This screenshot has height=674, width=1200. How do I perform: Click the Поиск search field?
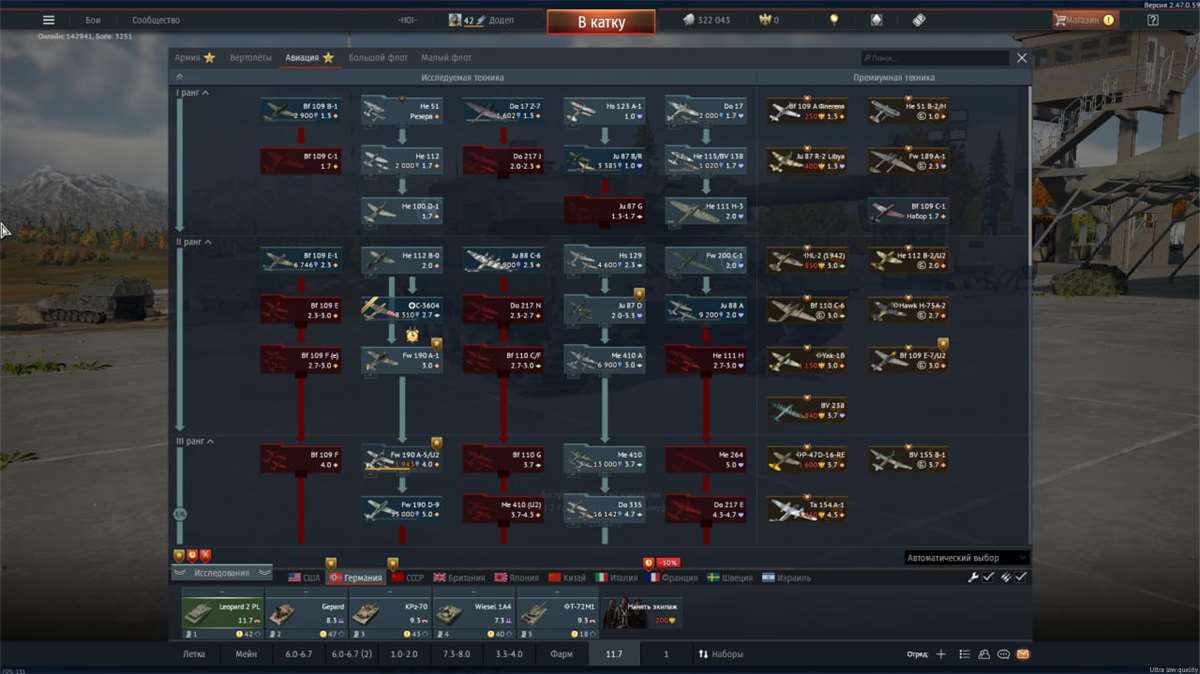[935, 58]
